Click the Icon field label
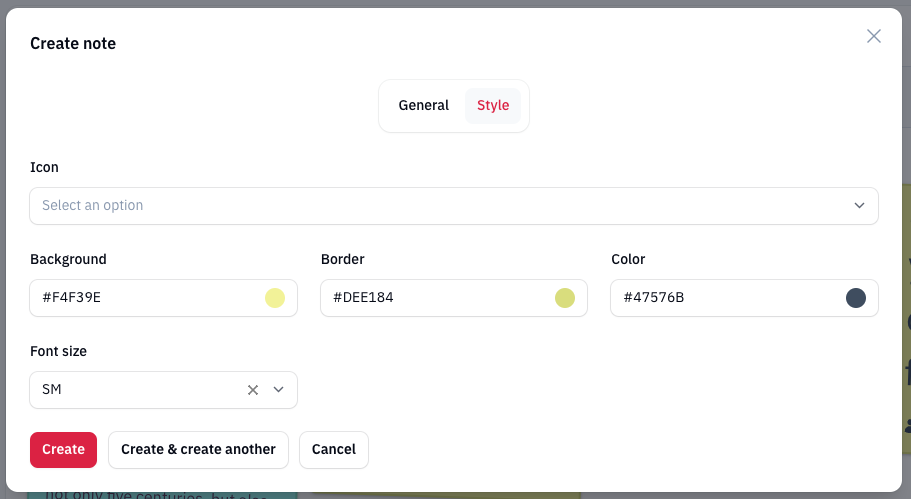The height and width of the screenshot is (499, 911). click(44, 167)
